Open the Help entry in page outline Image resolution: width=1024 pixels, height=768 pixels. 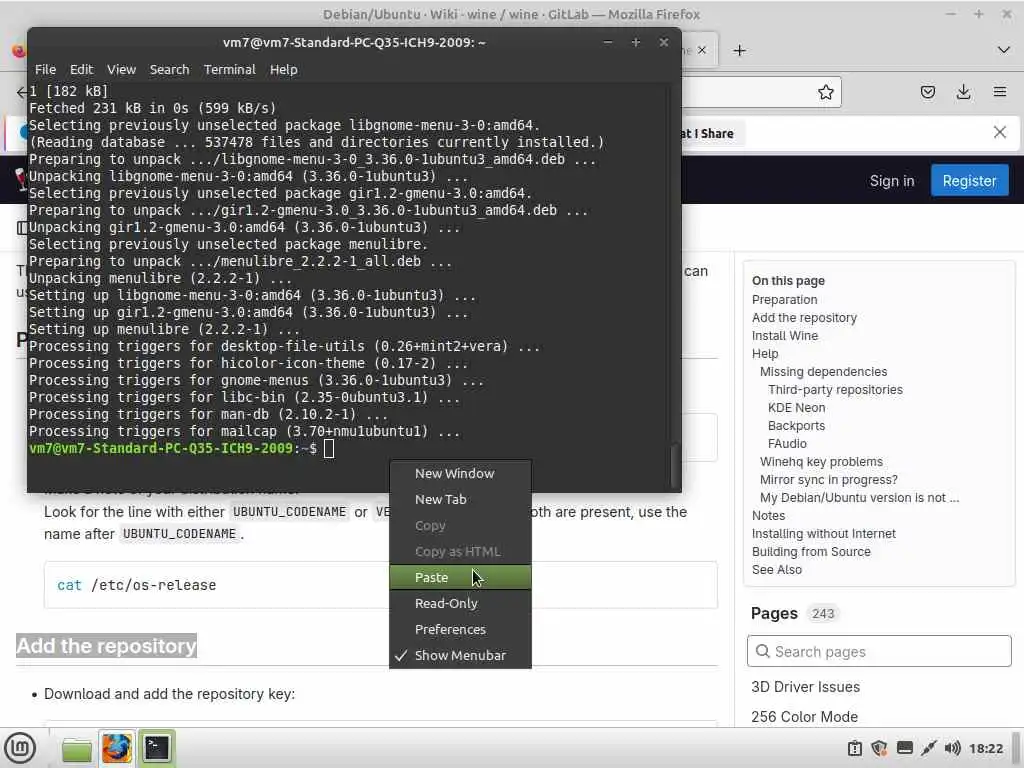[x=765, y=353]
